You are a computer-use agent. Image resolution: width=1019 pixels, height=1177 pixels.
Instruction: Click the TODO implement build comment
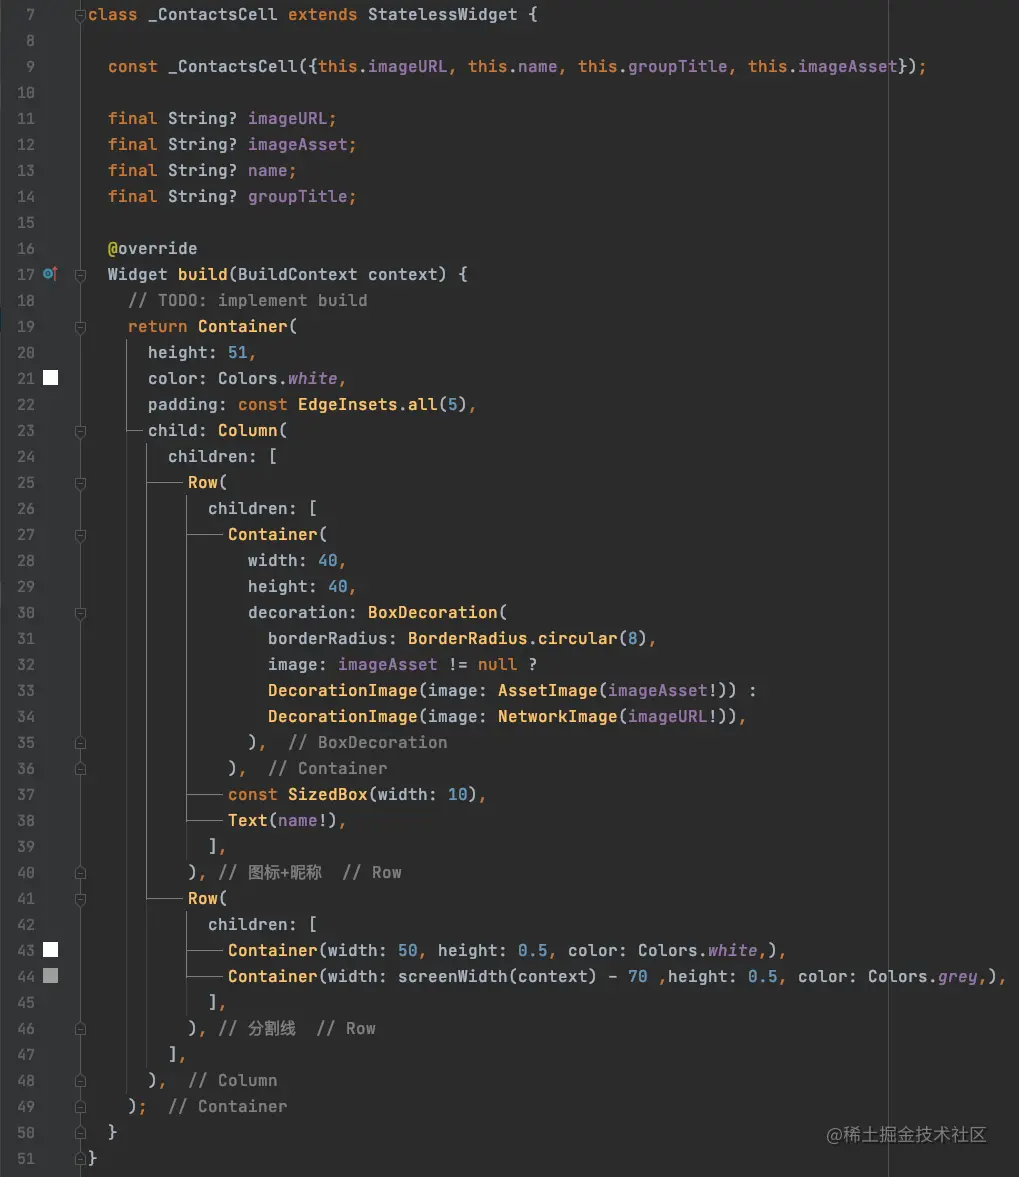[247, 300]
